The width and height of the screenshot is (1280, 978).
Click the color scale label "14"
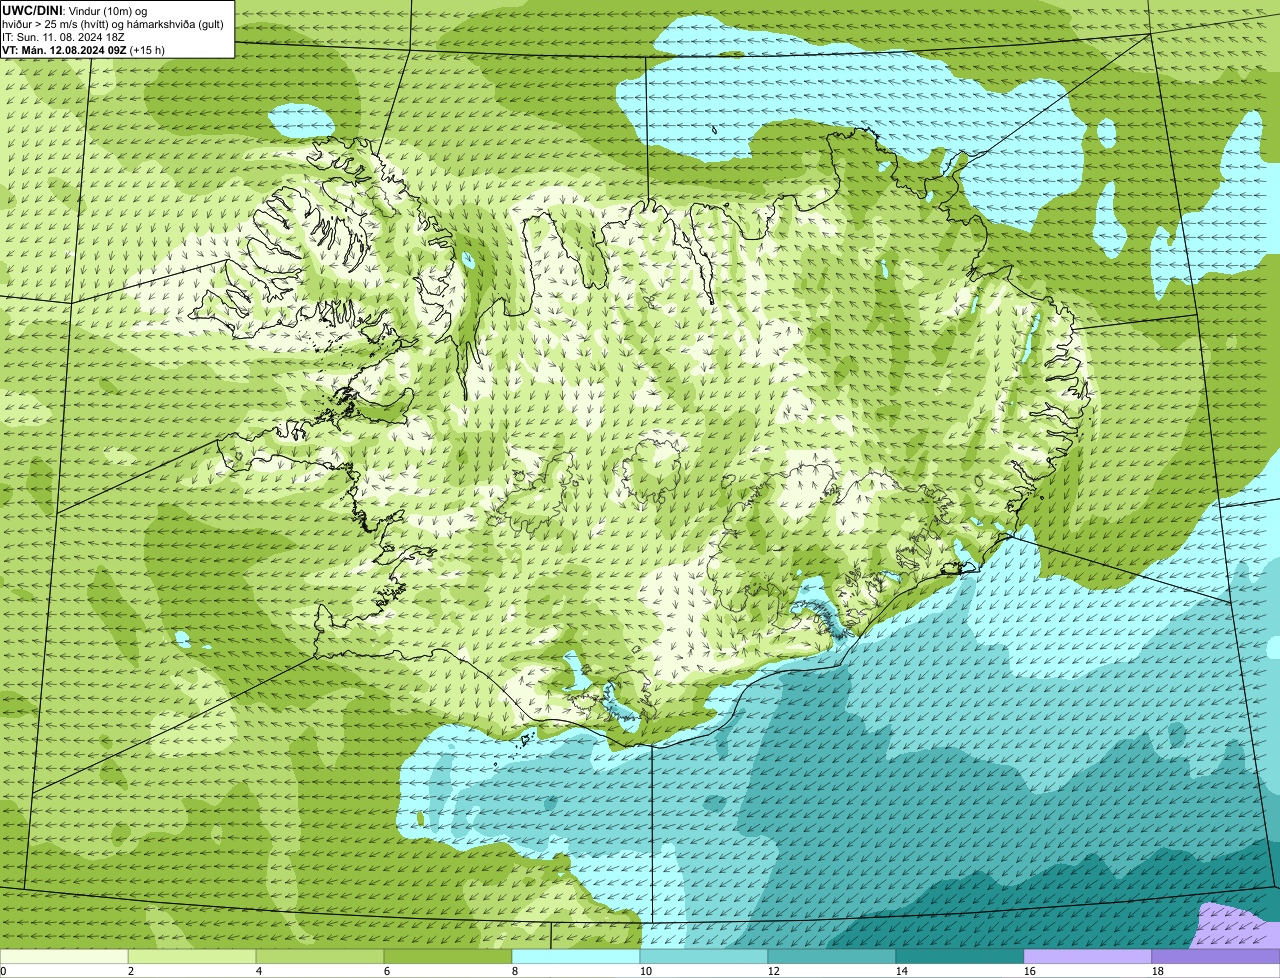pos(901,971)
